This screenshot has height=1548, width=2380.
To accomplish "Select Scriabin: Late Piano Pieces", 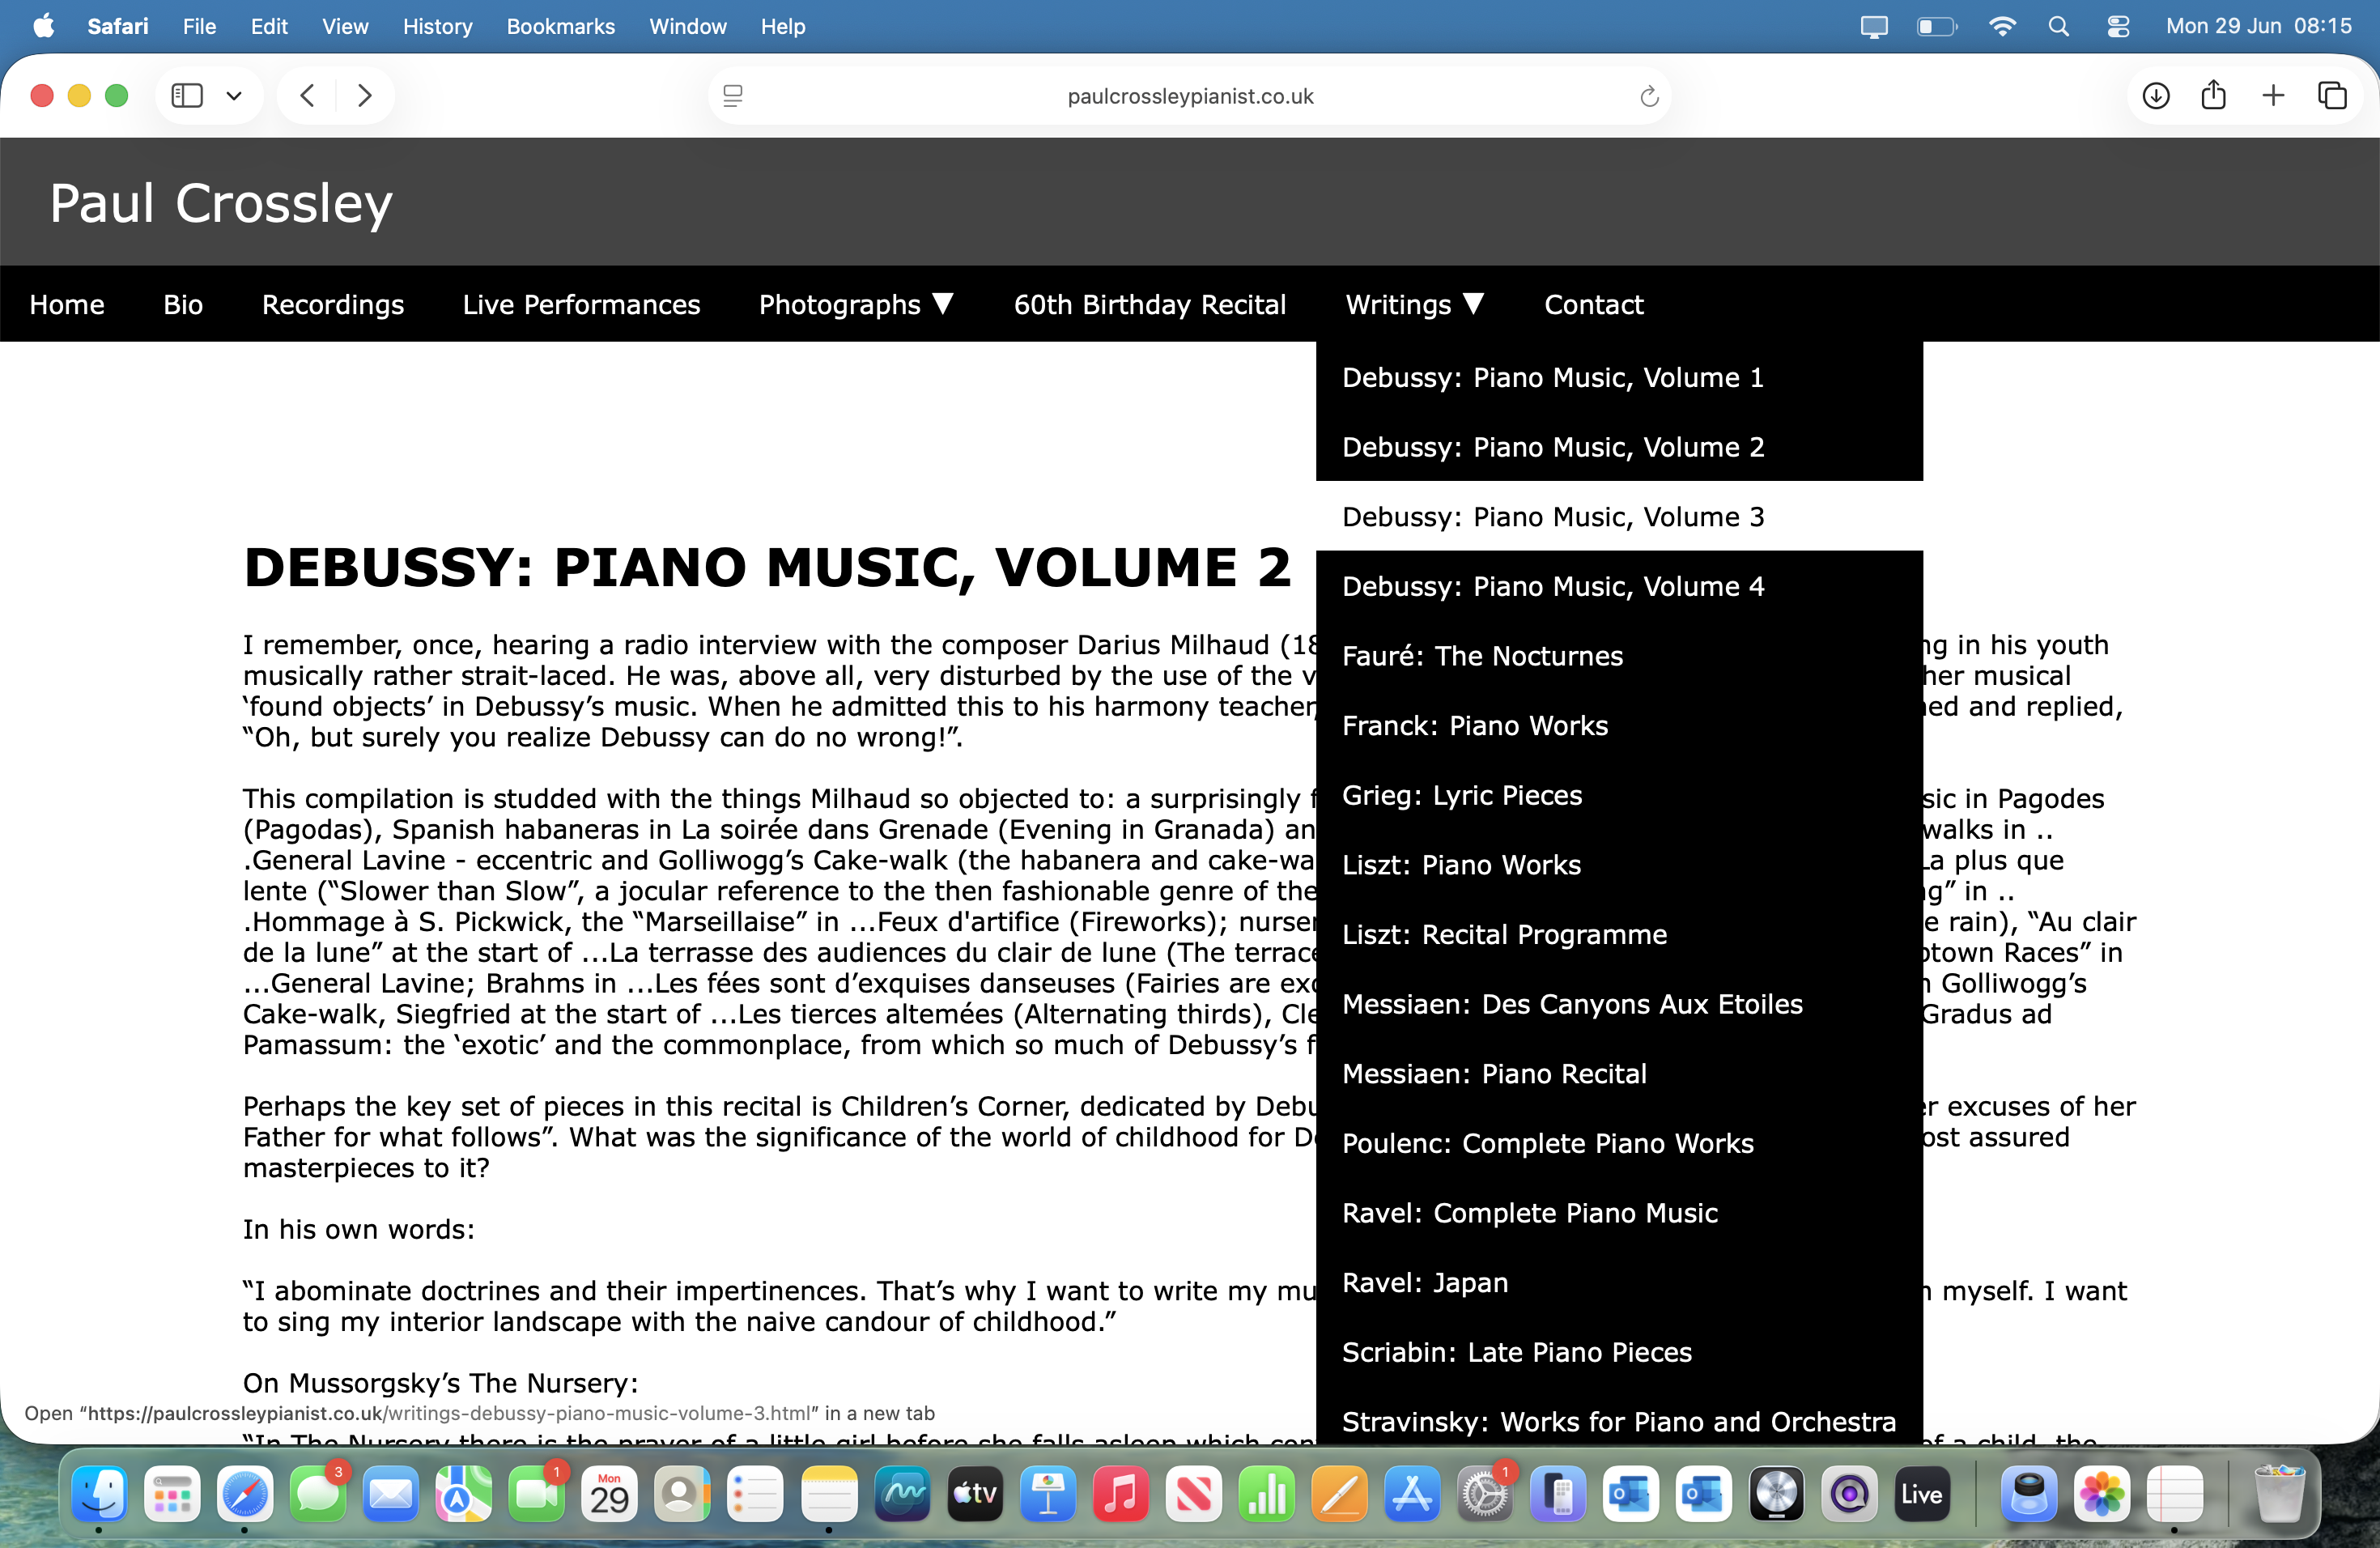I will click(x=1619, y=1352).
